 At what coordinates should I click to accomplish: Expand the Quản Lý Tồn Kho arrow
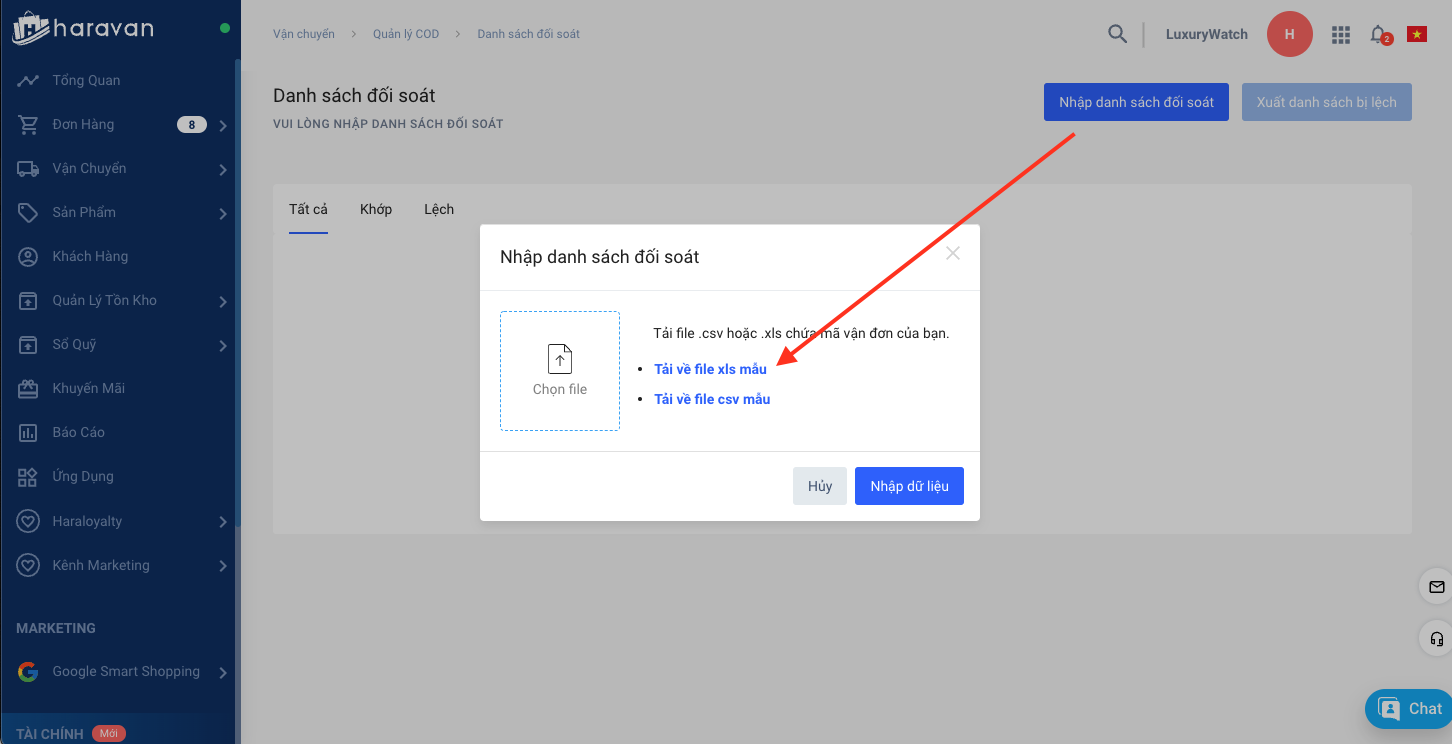(x=223, y=302)
